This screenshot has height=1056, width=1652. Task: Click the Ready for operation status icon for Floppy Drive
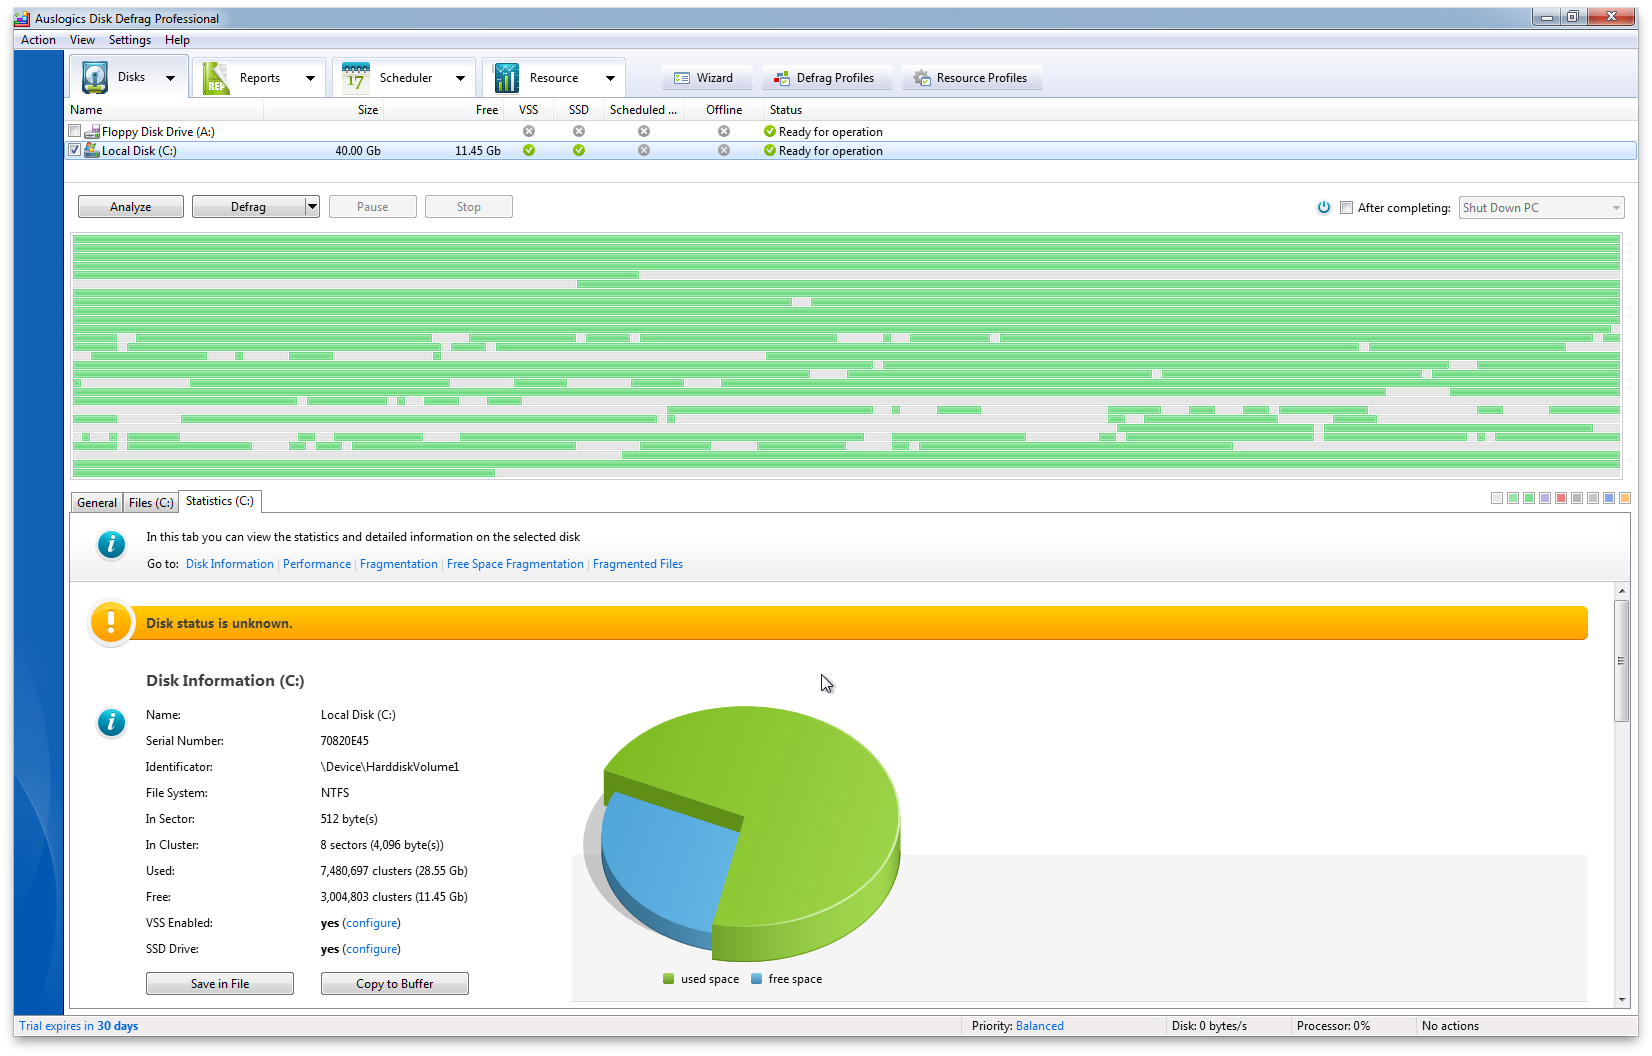(x=770, y=131)
